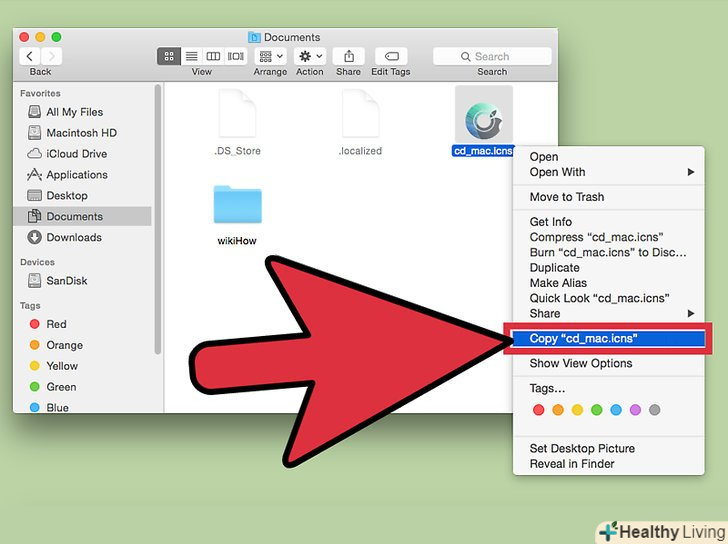The width and height of the screenshot is (728, 544).
Task: Click the forward navigation arrow
Action: 52,57
